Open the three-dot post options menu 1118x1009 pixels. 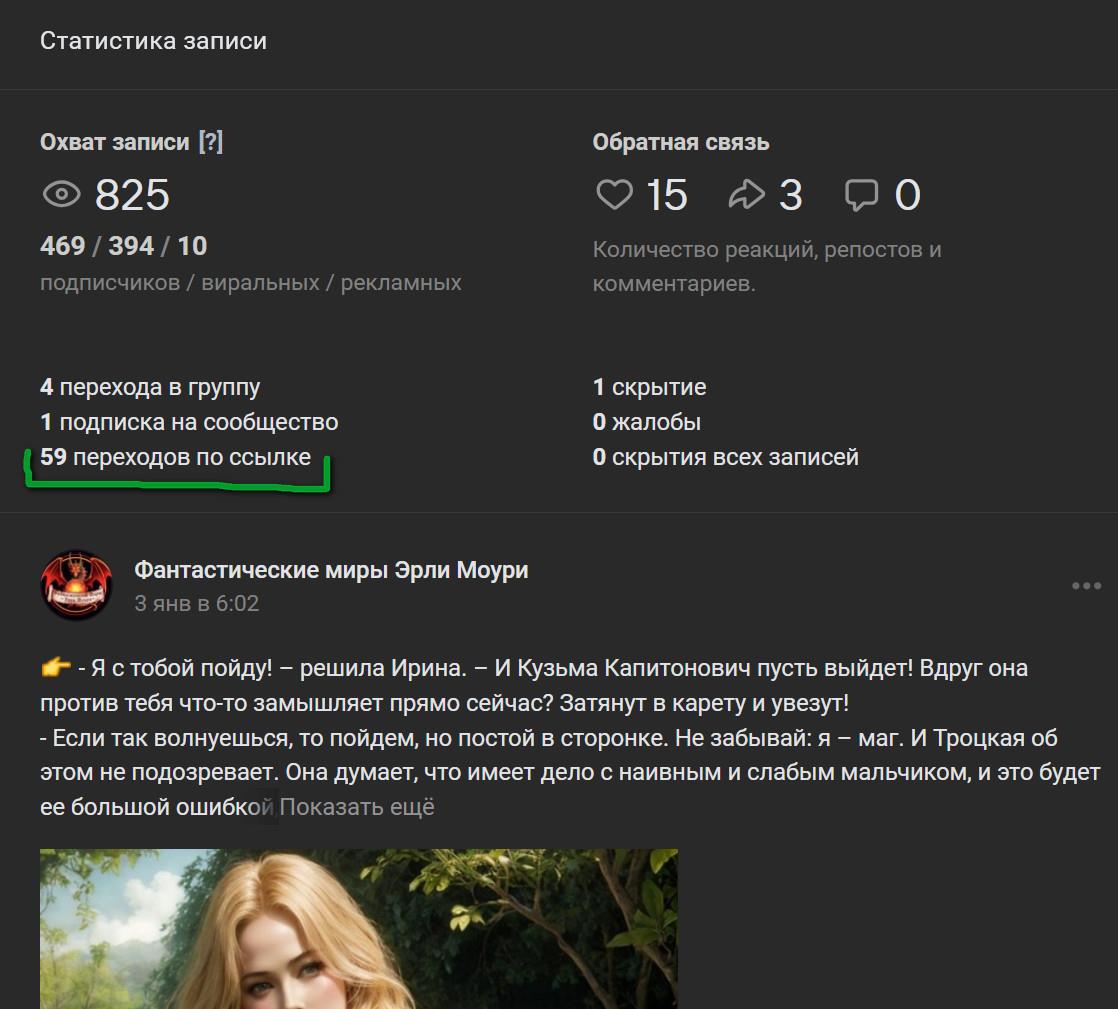[x=1086, y=586]
